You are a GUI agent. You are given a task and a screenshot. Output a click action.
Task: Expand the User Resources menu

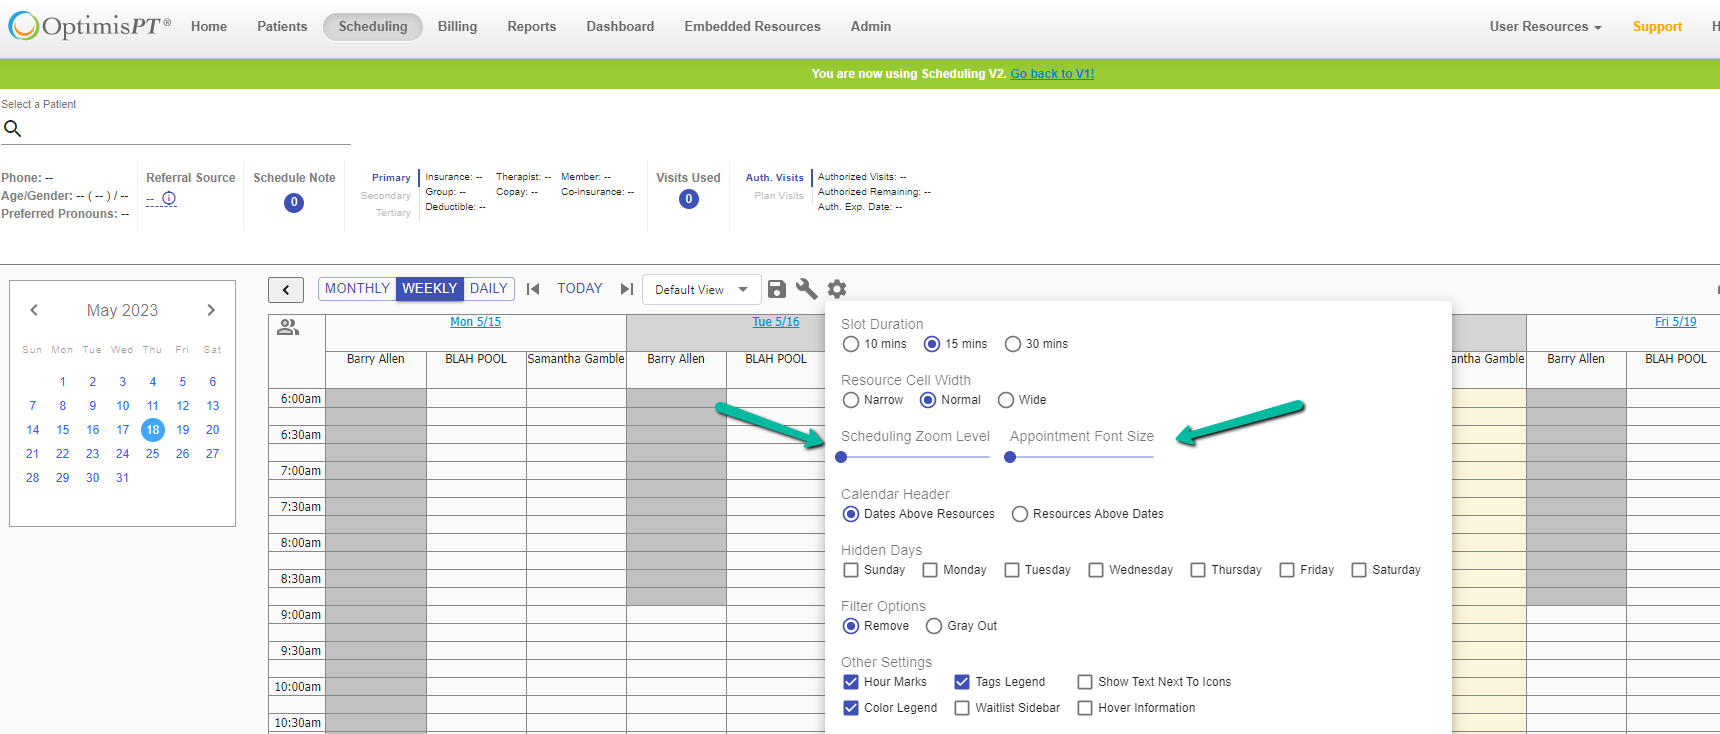coord(1544,27)
